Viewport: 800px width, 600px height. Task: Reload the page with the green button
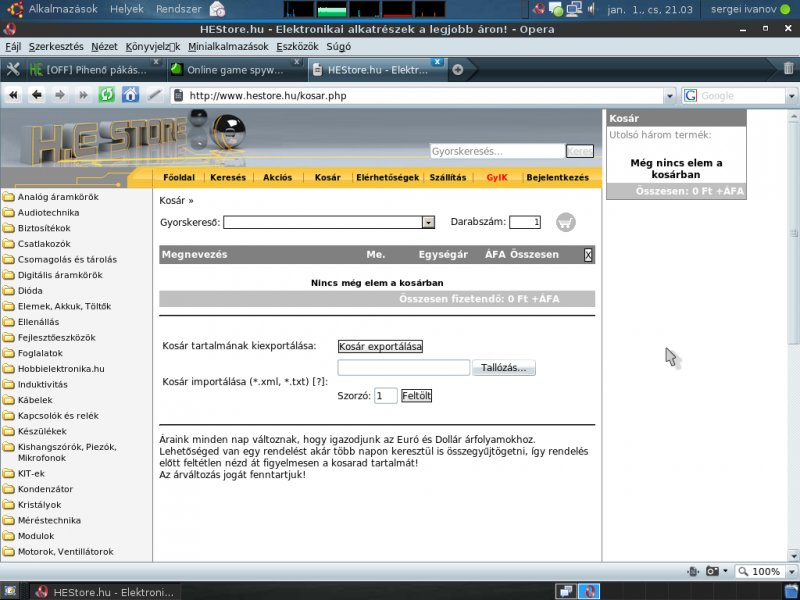coord(107,95)
